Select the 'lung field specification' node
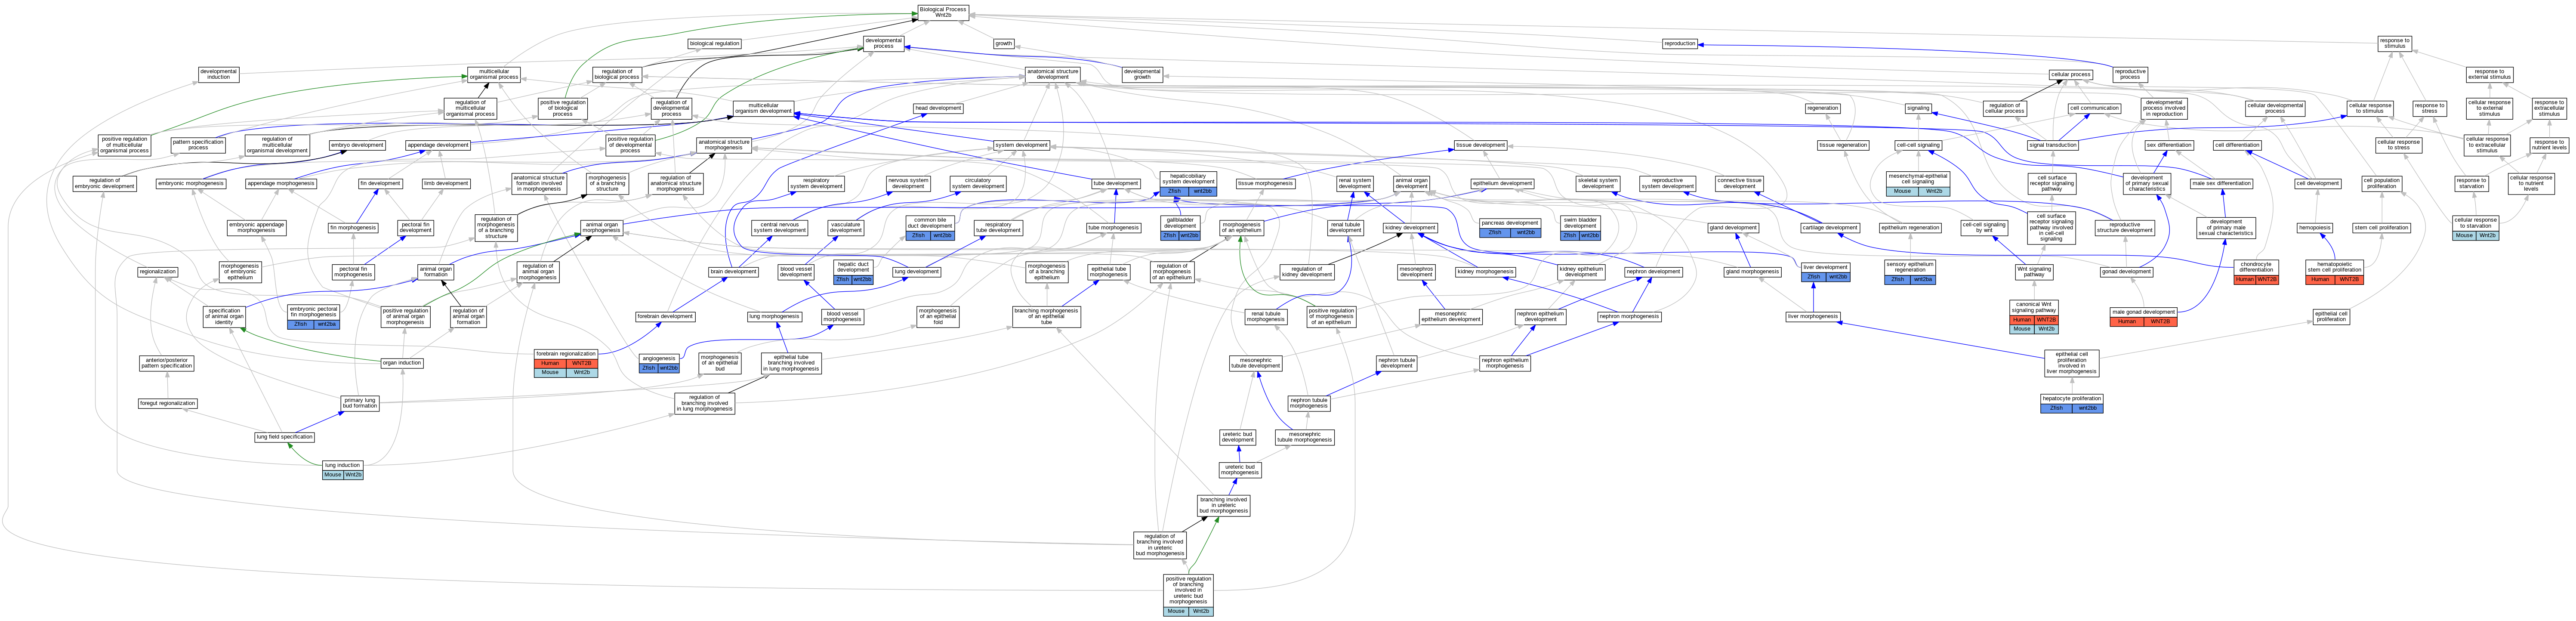Image resolution: width=2576 pixels, height=621 pixels. [x=284, y=437]
